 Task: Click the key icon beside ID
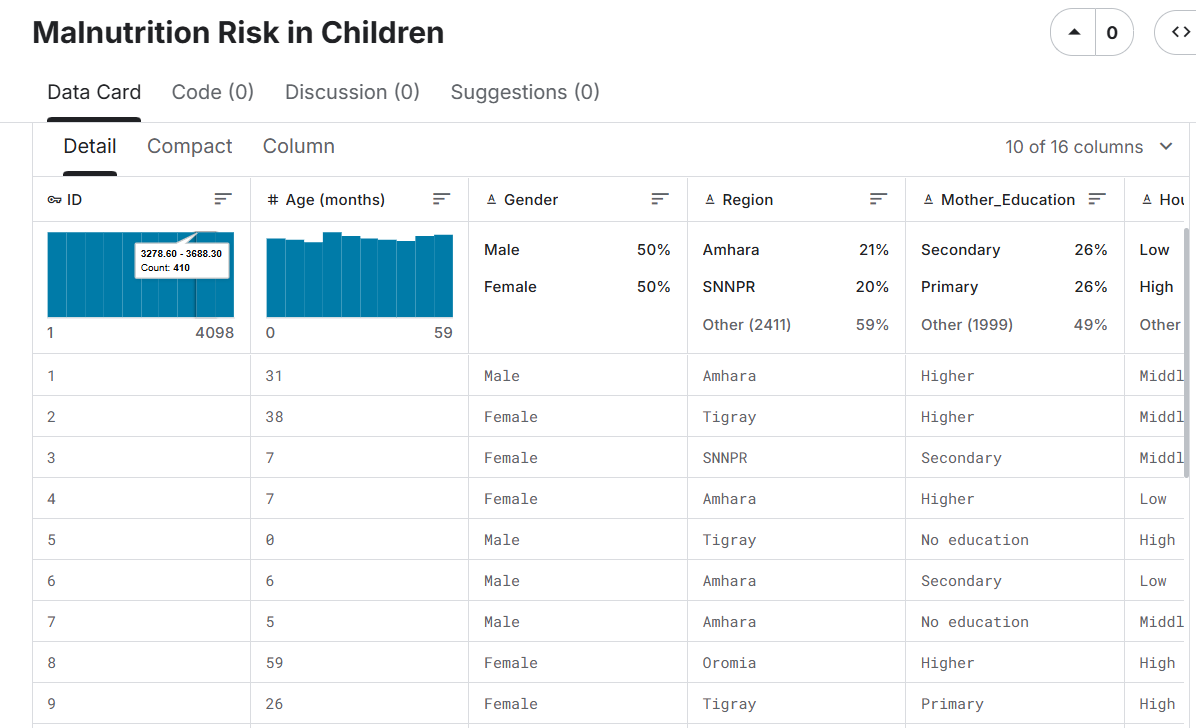point(55,200)
